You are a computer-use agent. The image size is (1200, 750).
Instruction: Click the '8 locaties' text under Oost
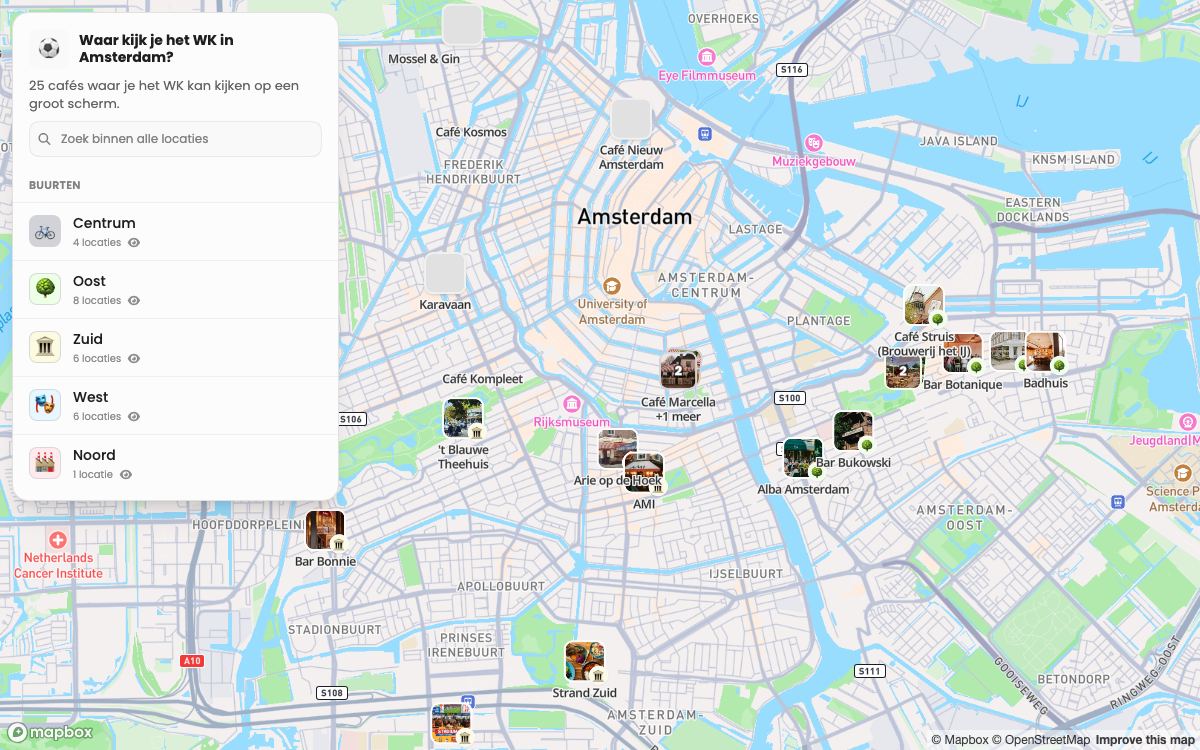[x=97, y=301]
